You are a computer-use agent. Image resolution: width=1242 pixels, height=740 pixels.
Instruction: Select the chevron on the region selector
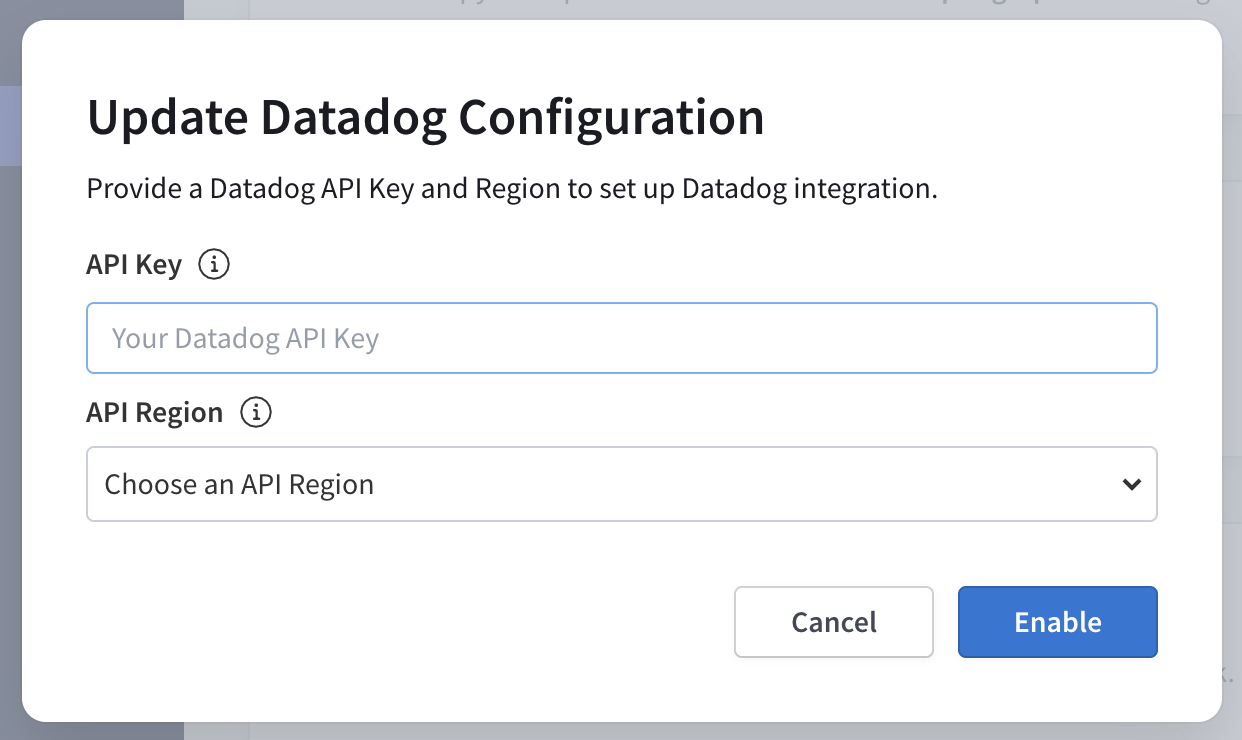[x=1131, y=484]
